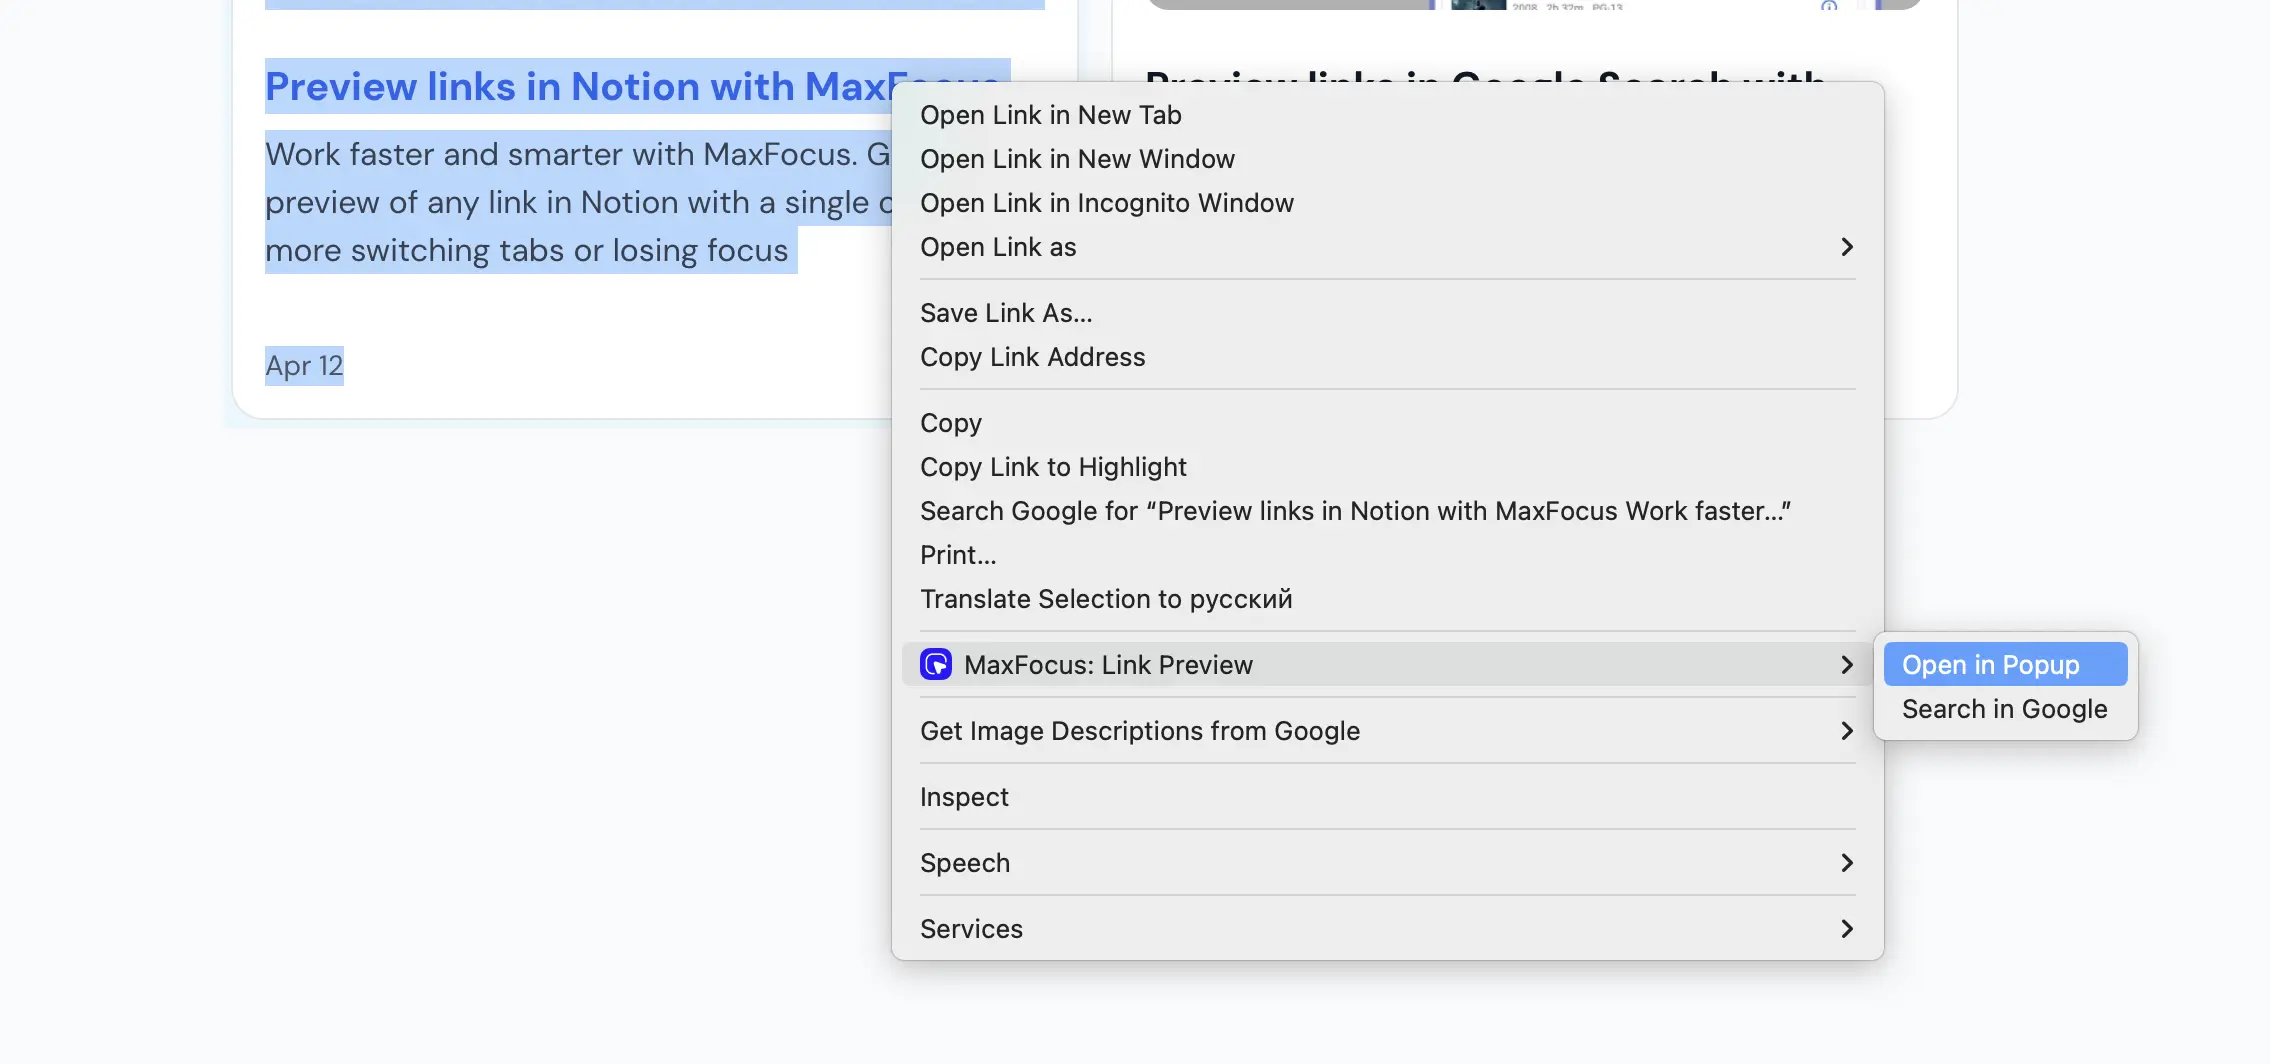Open the MaxFocus: Link Preview menu item
Image resolution: width=2270 pixels, height=1064 pixels.
[x=1387, y=665]
